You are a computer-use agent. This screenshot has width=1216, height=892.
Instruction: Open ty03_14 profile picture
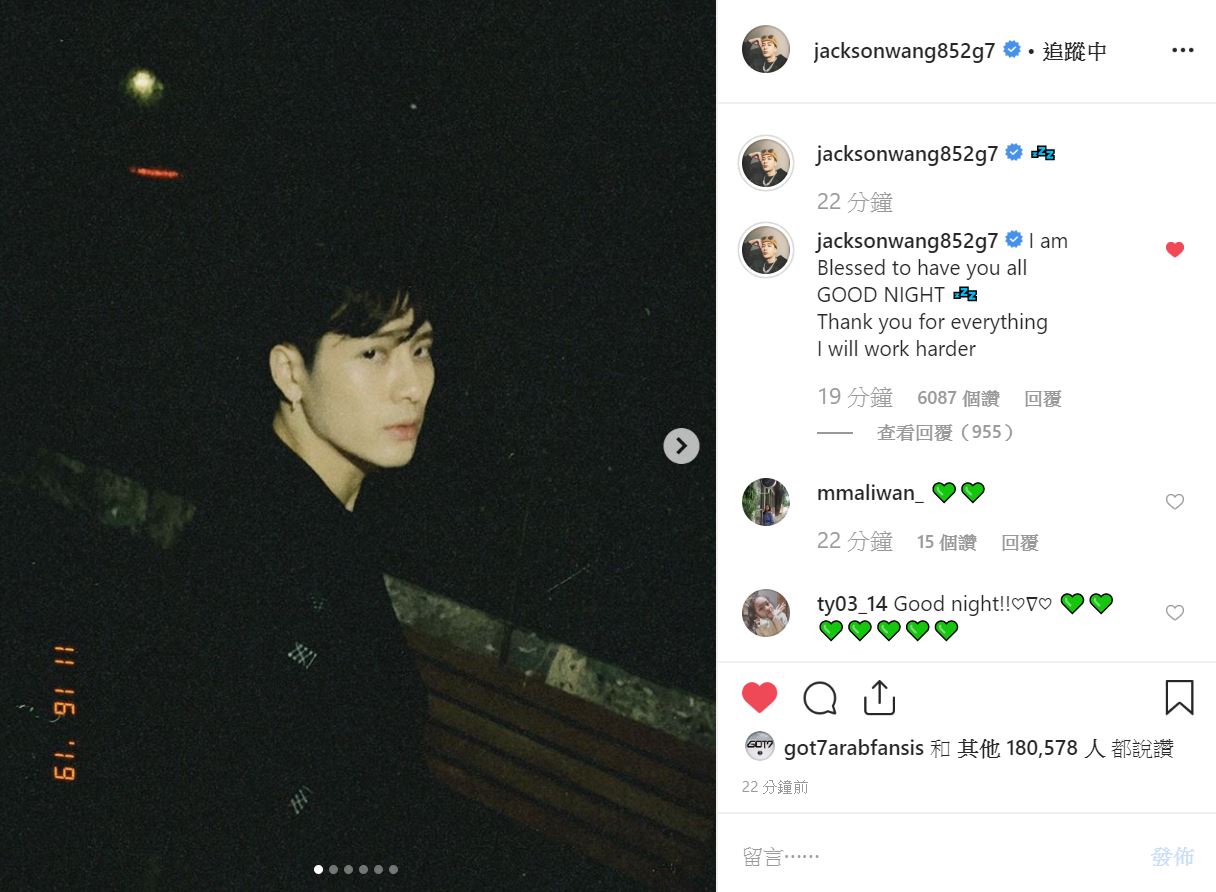pyautogui.click(x=766, y=613)
